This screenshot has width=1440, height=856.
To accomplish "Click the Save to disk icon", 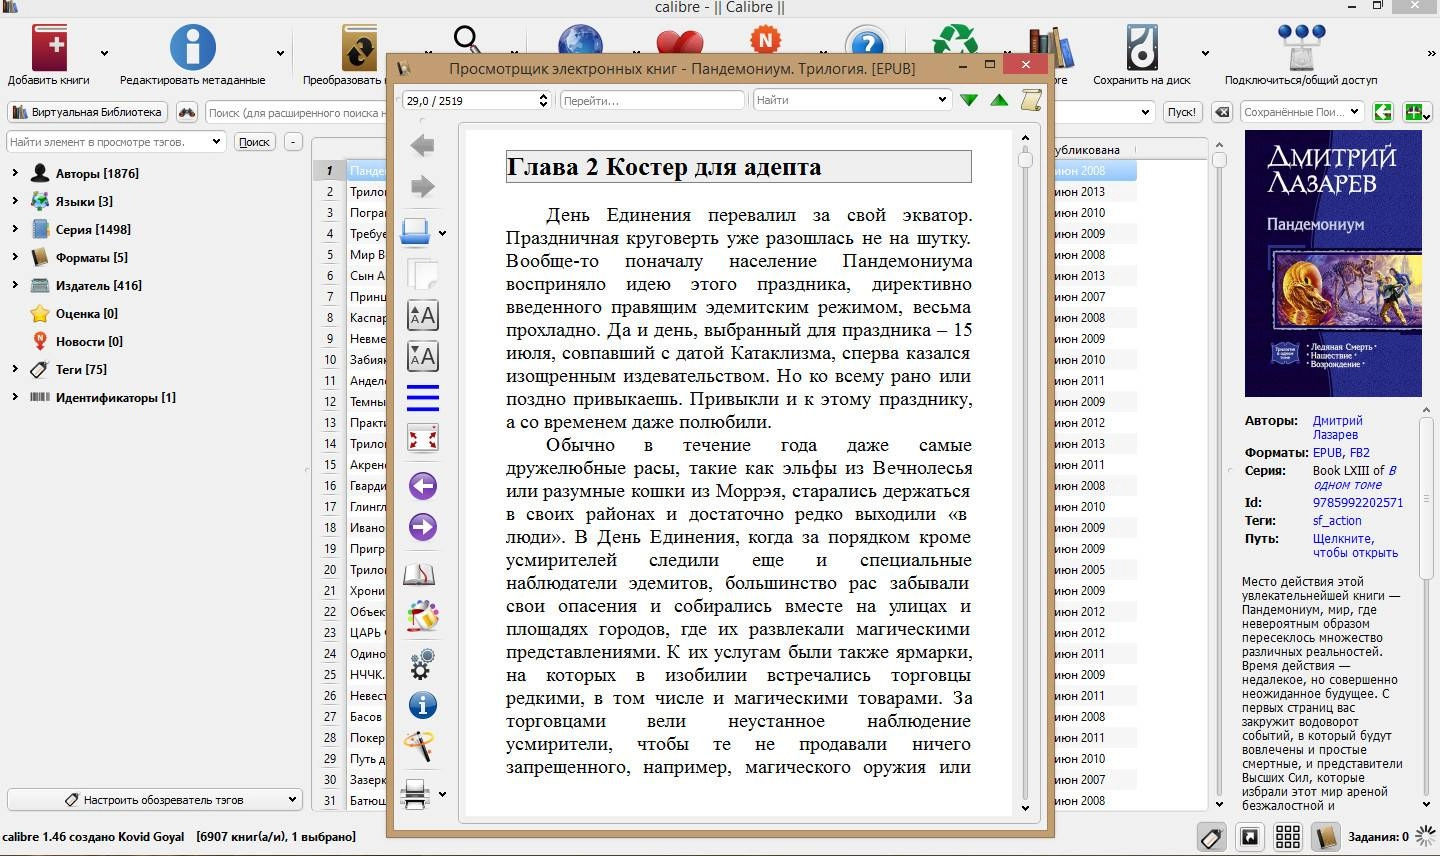I will click(x=1141, y=46).
